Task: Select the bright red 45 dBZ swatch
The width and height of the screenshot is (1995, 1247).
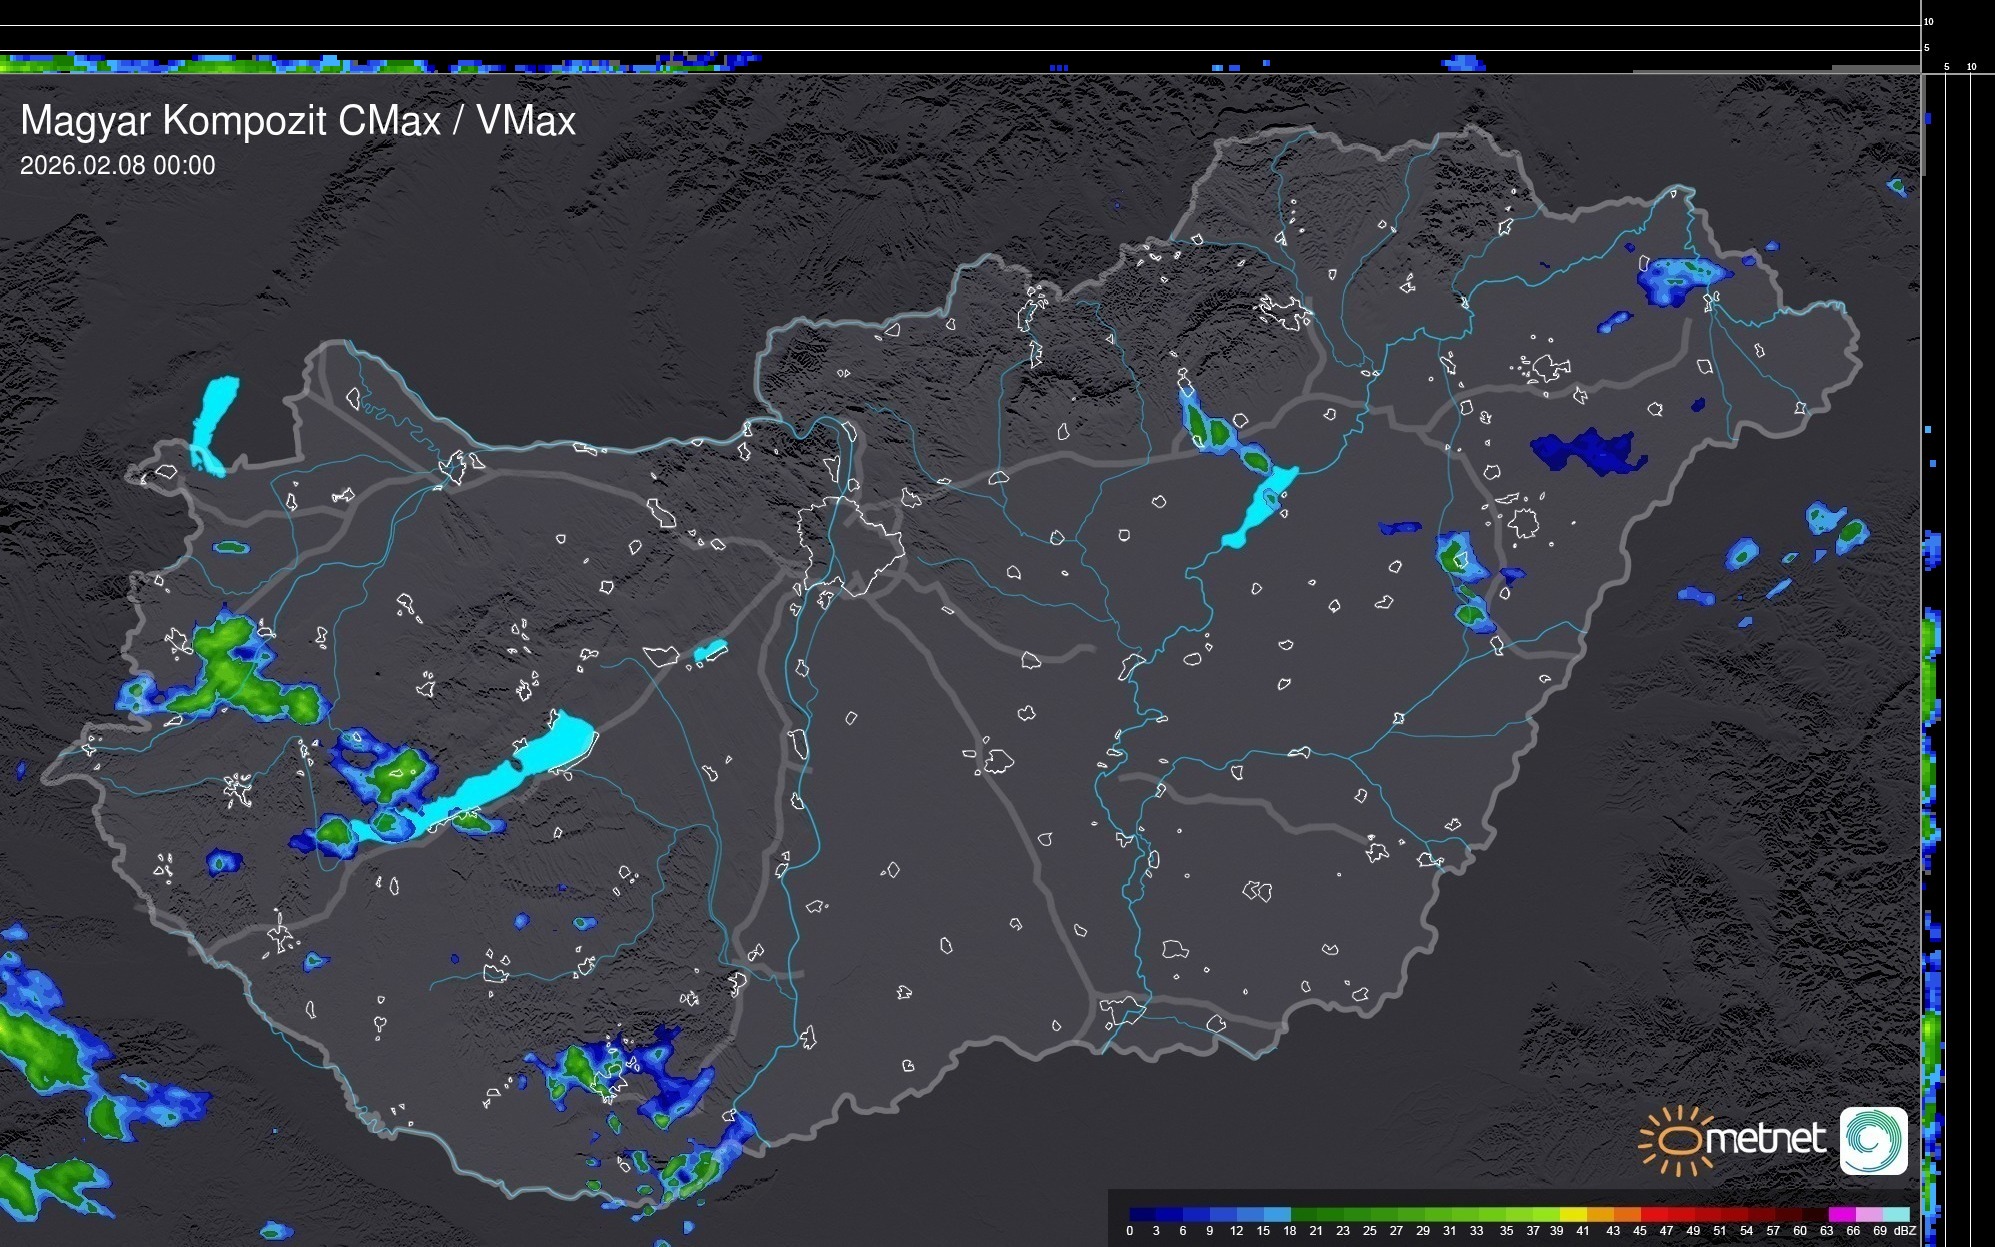Action: click(x=1653, y=1214)
